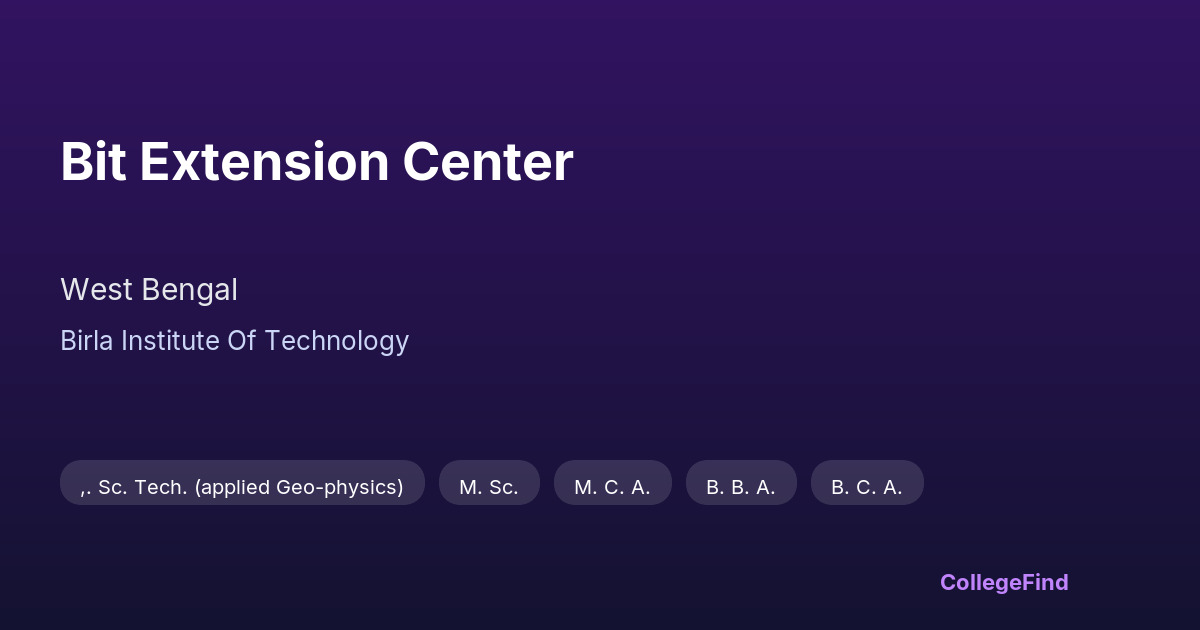Viewport: 1200px width, 630px height.
Task: Choose the M. C. A. course chip
Action: [612, 487]
